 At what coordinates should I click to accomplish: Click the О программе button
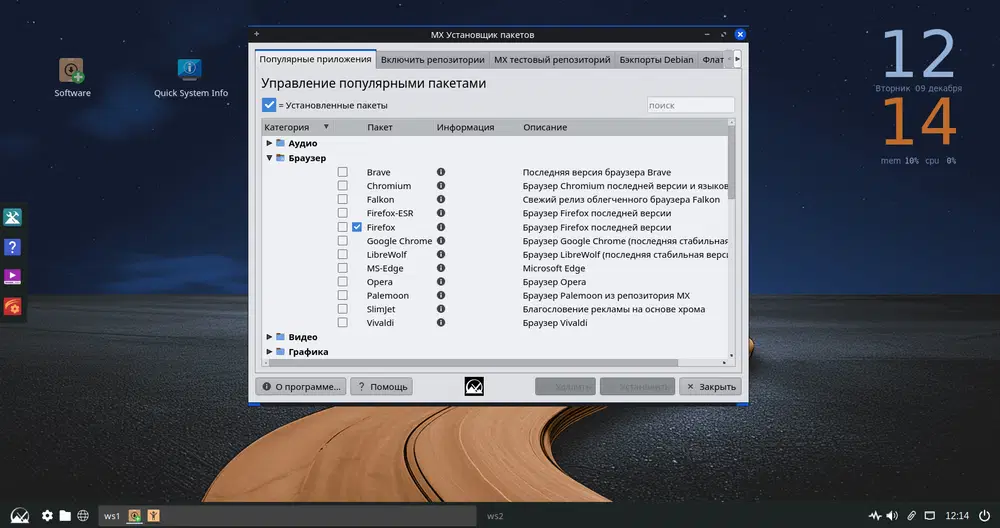tap(301, 387)
